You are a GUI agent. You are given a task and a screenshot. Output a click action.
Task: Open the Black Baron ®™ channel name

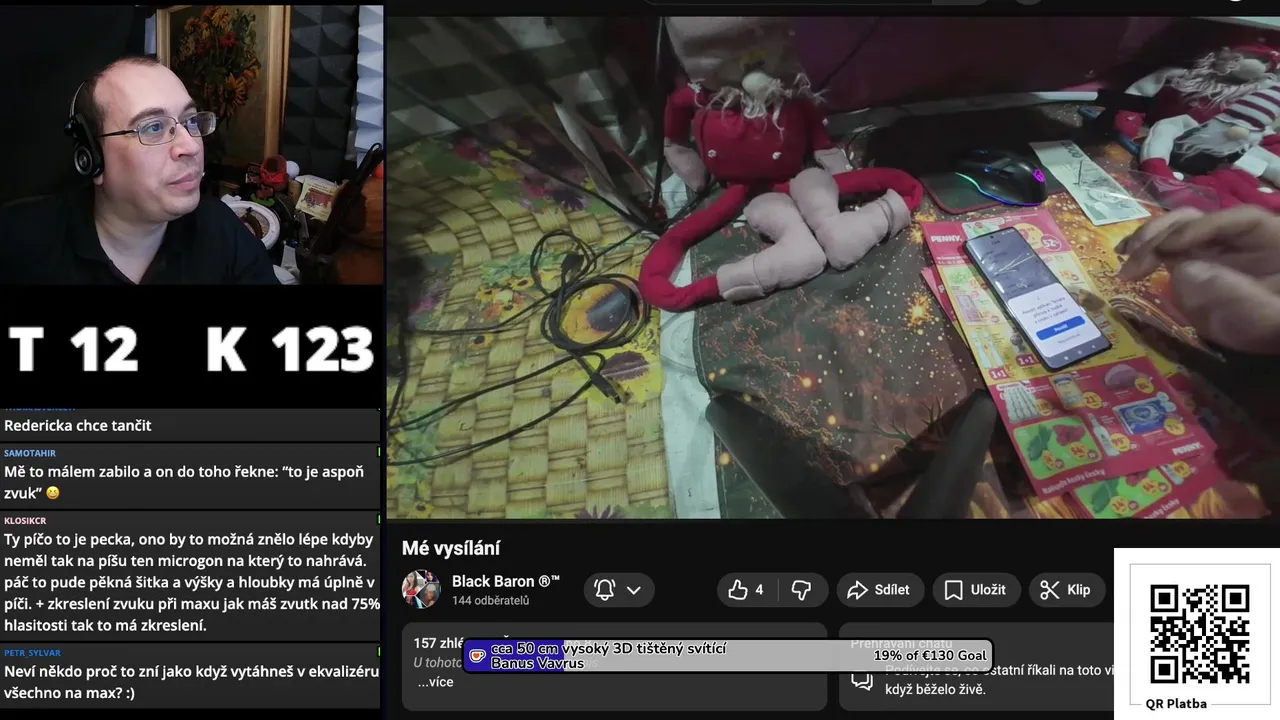(x=505, y=581)
